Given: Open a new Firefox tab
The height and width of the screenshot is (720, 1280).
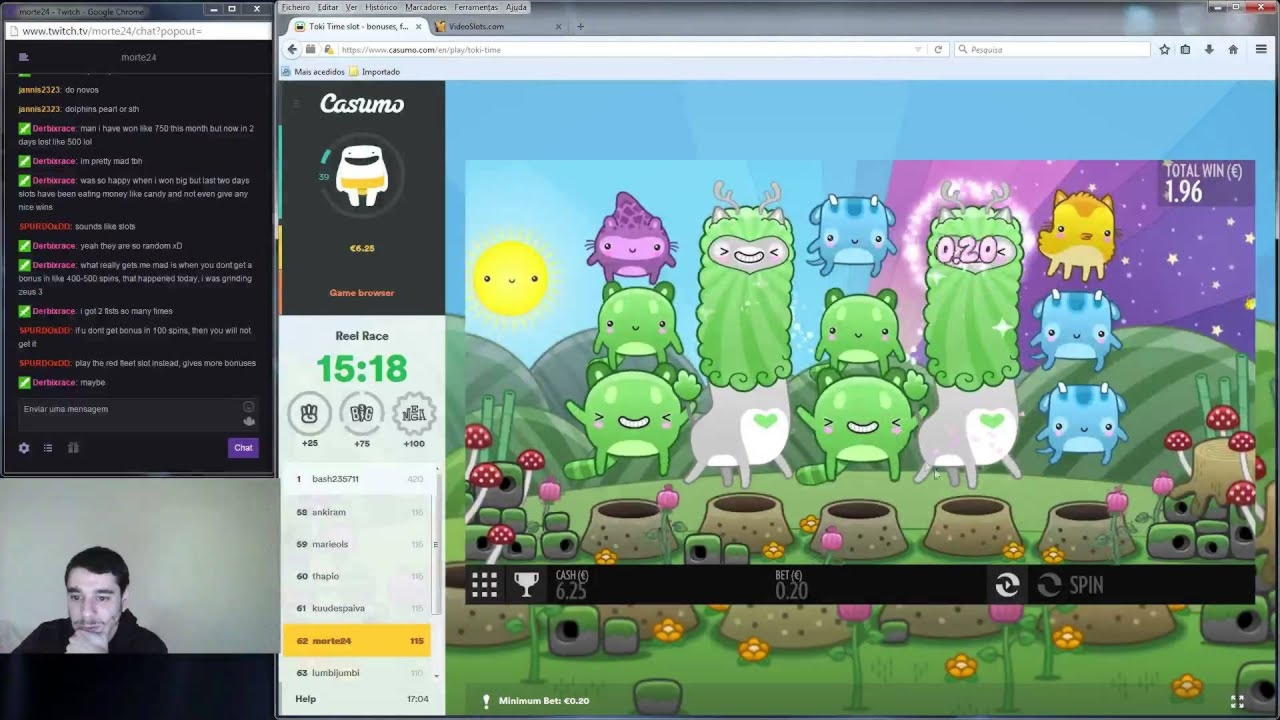Looking at the screenshot, I should point(580,26).
